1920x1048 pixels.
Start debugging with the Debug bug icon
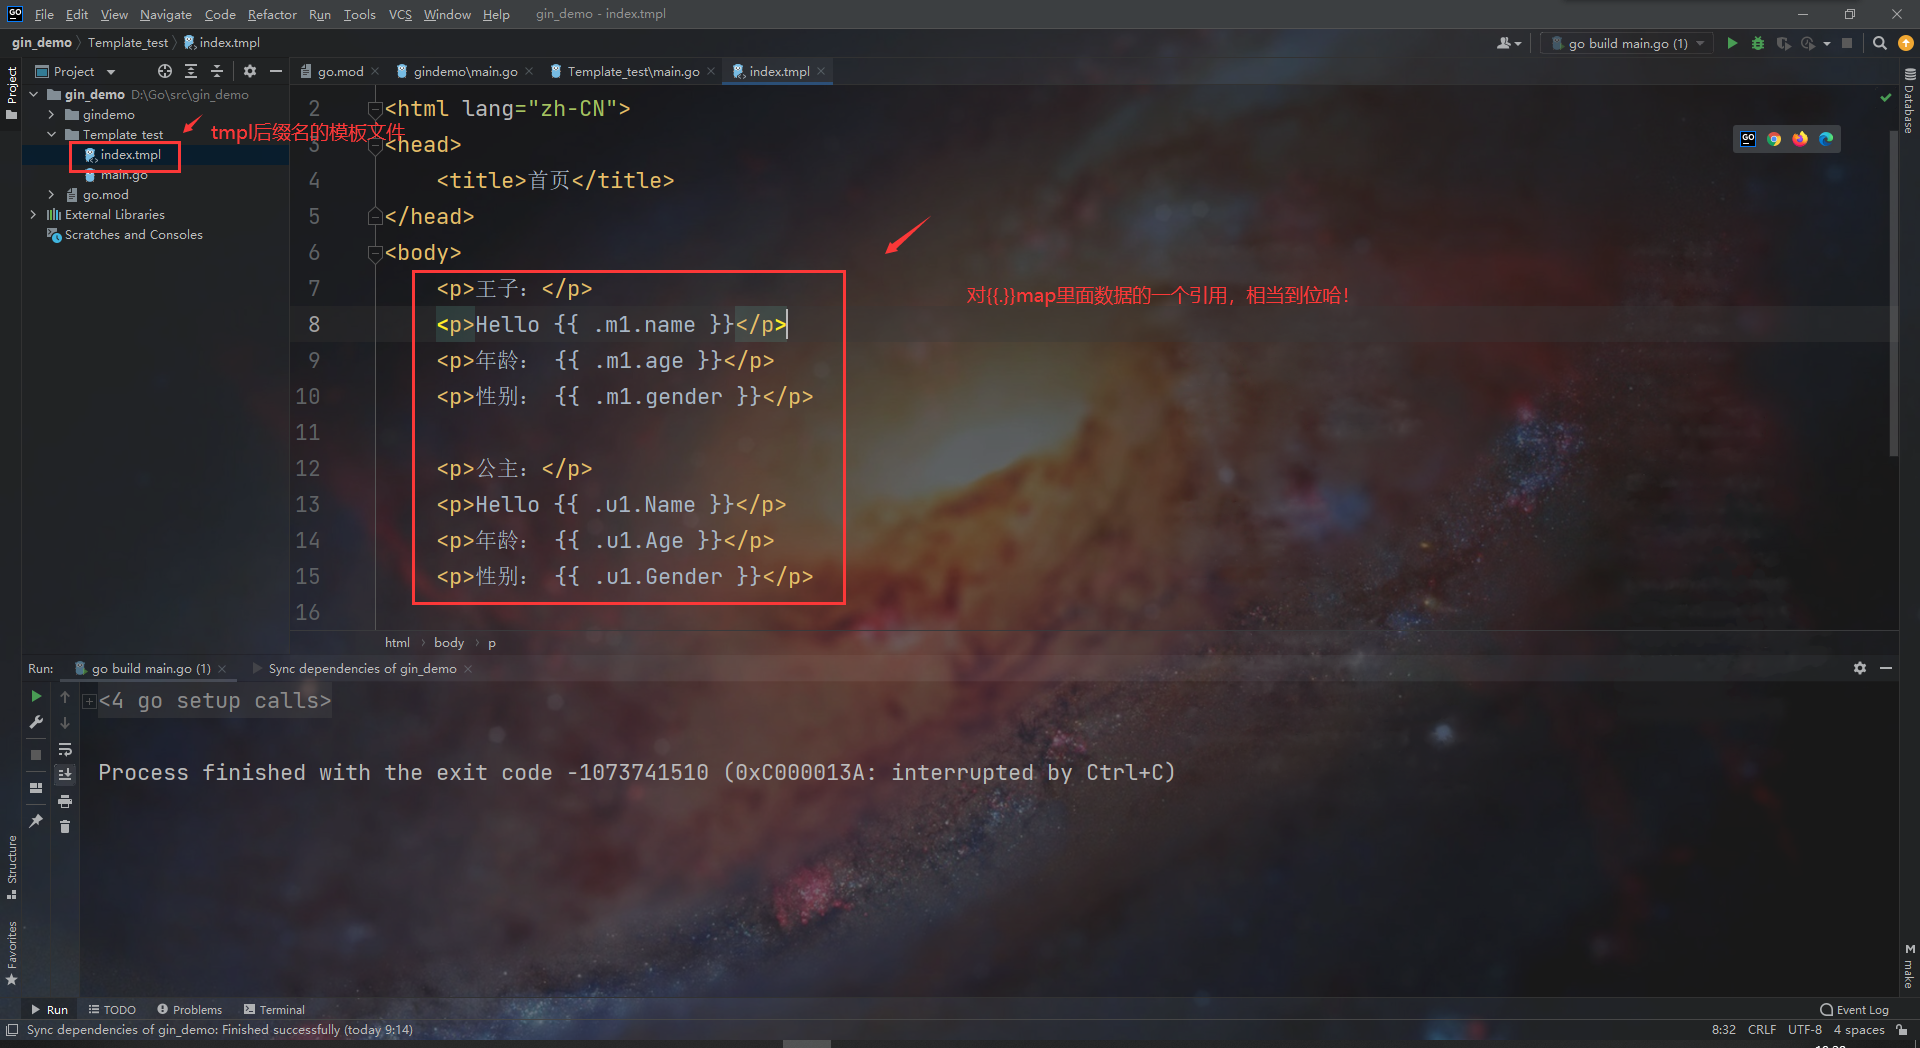pos(1758,43)
